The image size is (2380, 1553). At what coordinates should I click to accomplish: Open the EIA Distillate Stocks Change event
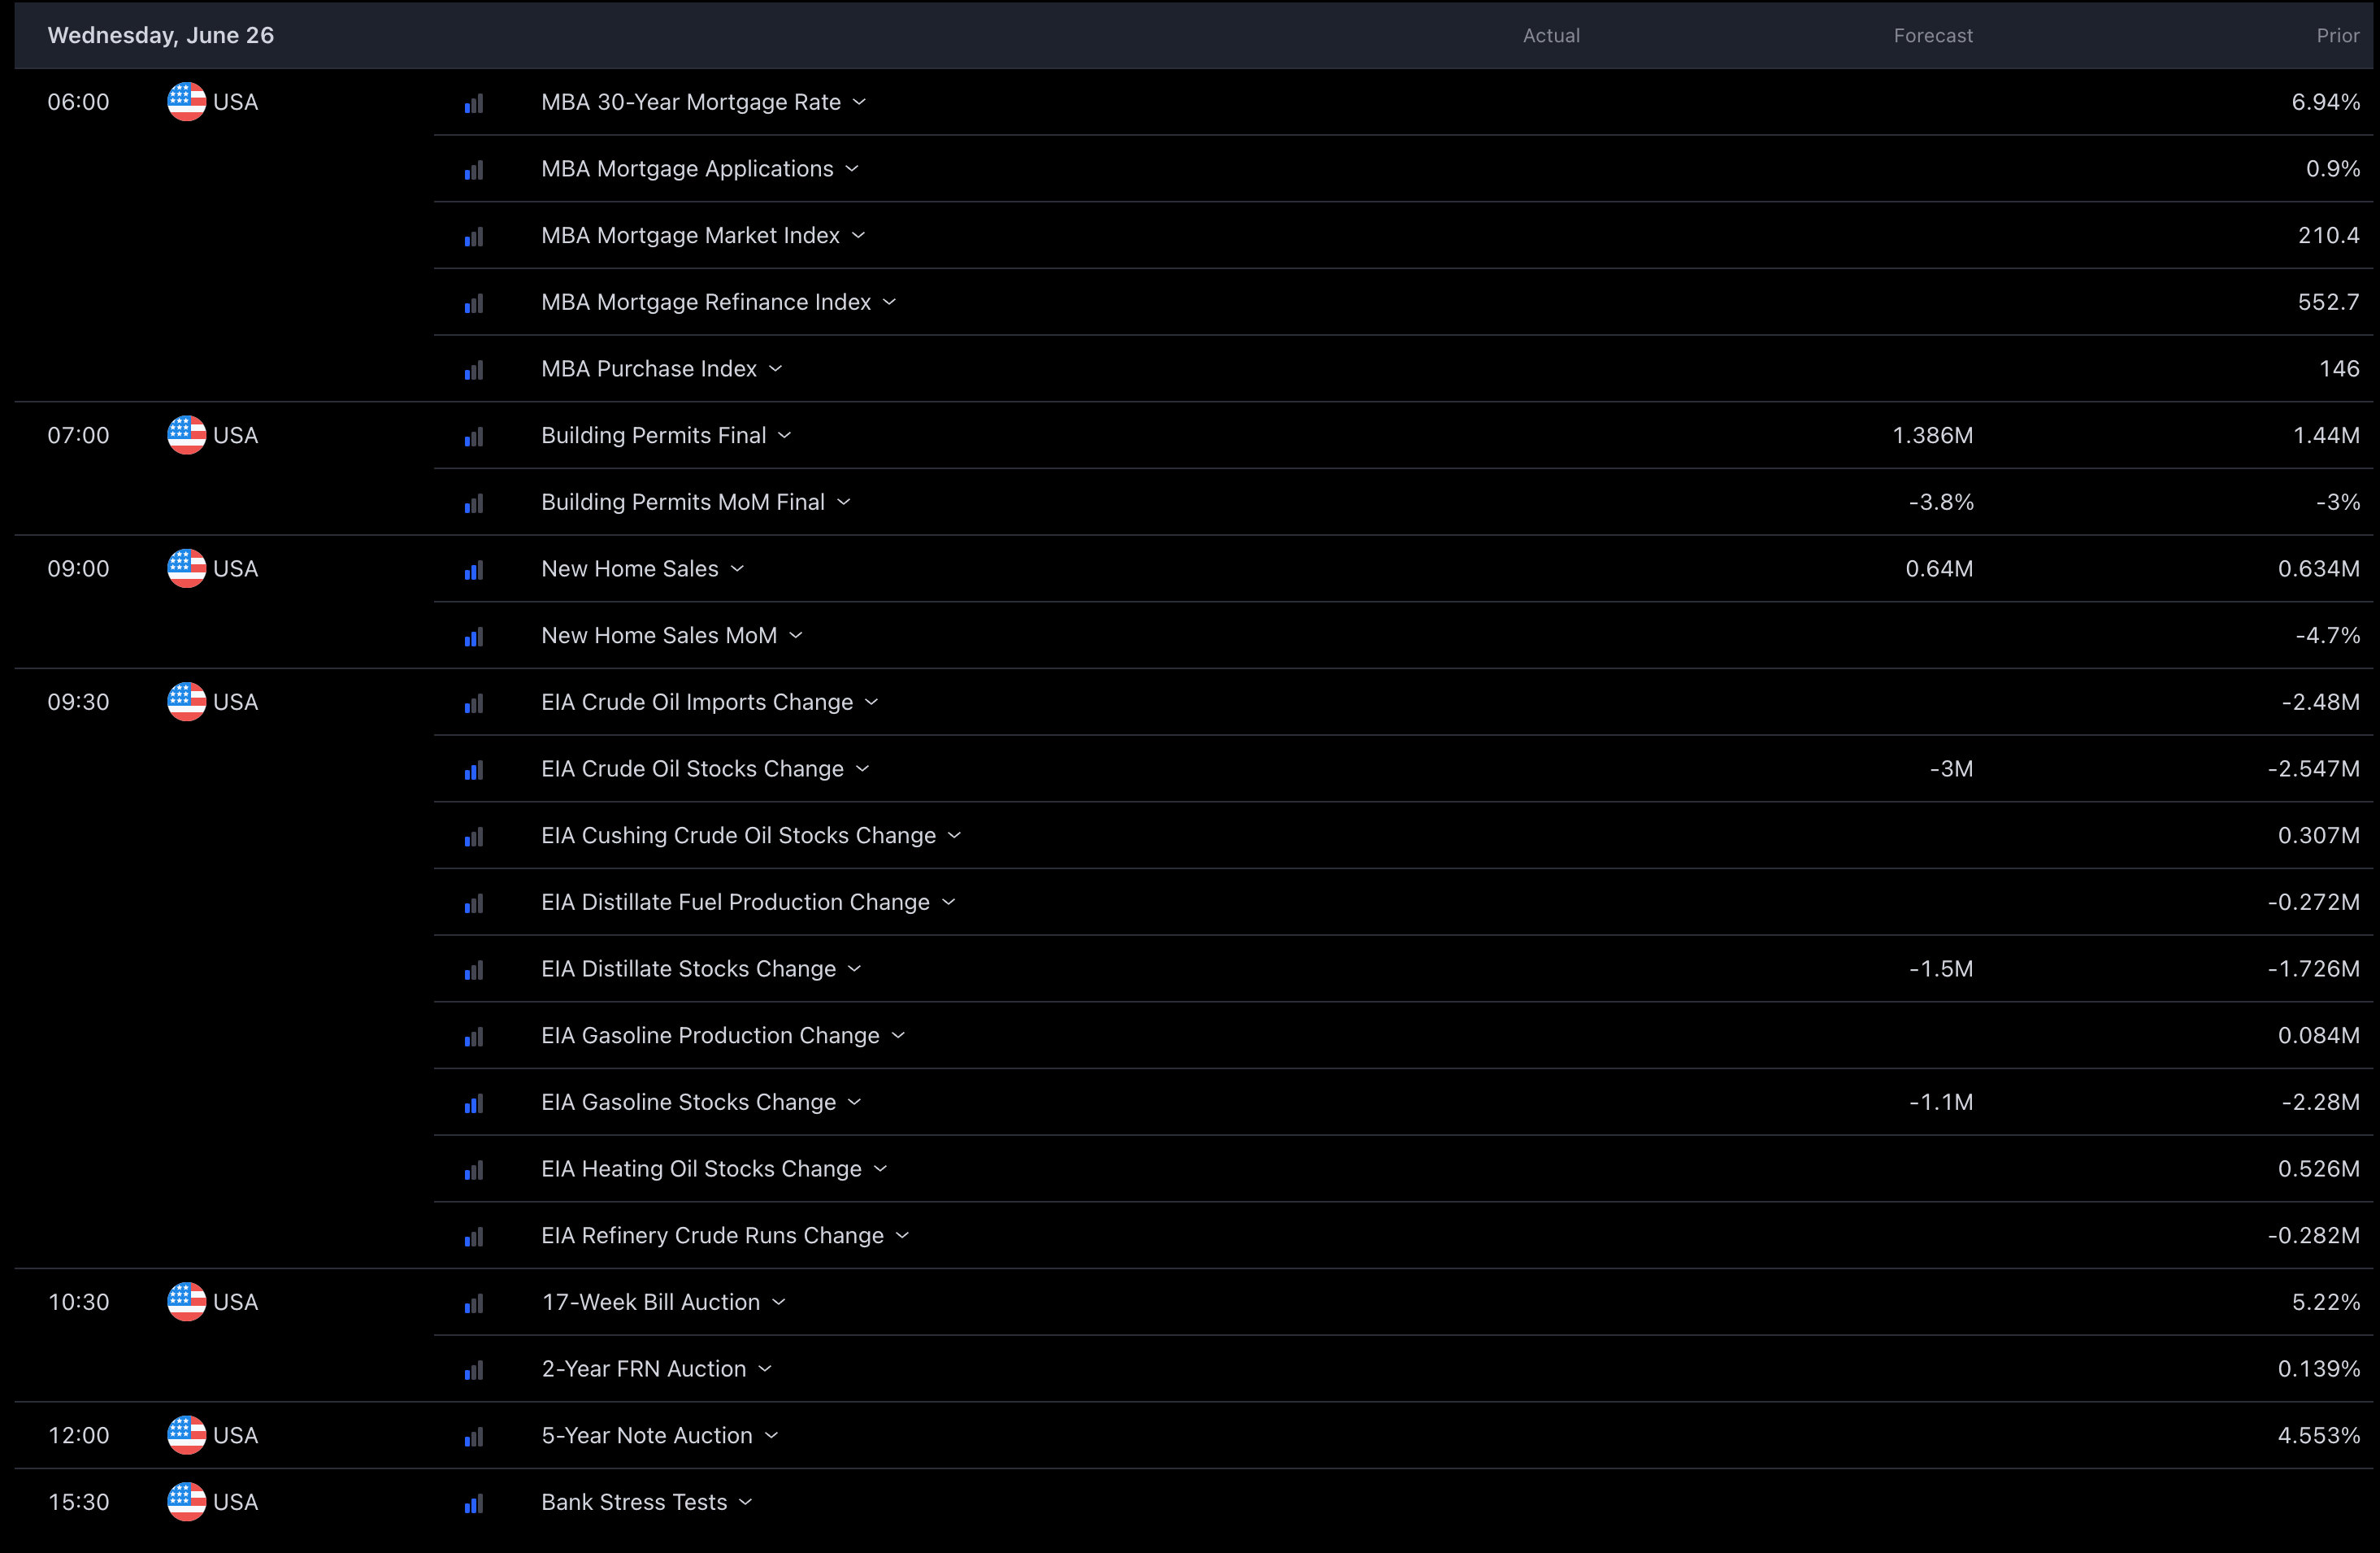click(688, 969)
